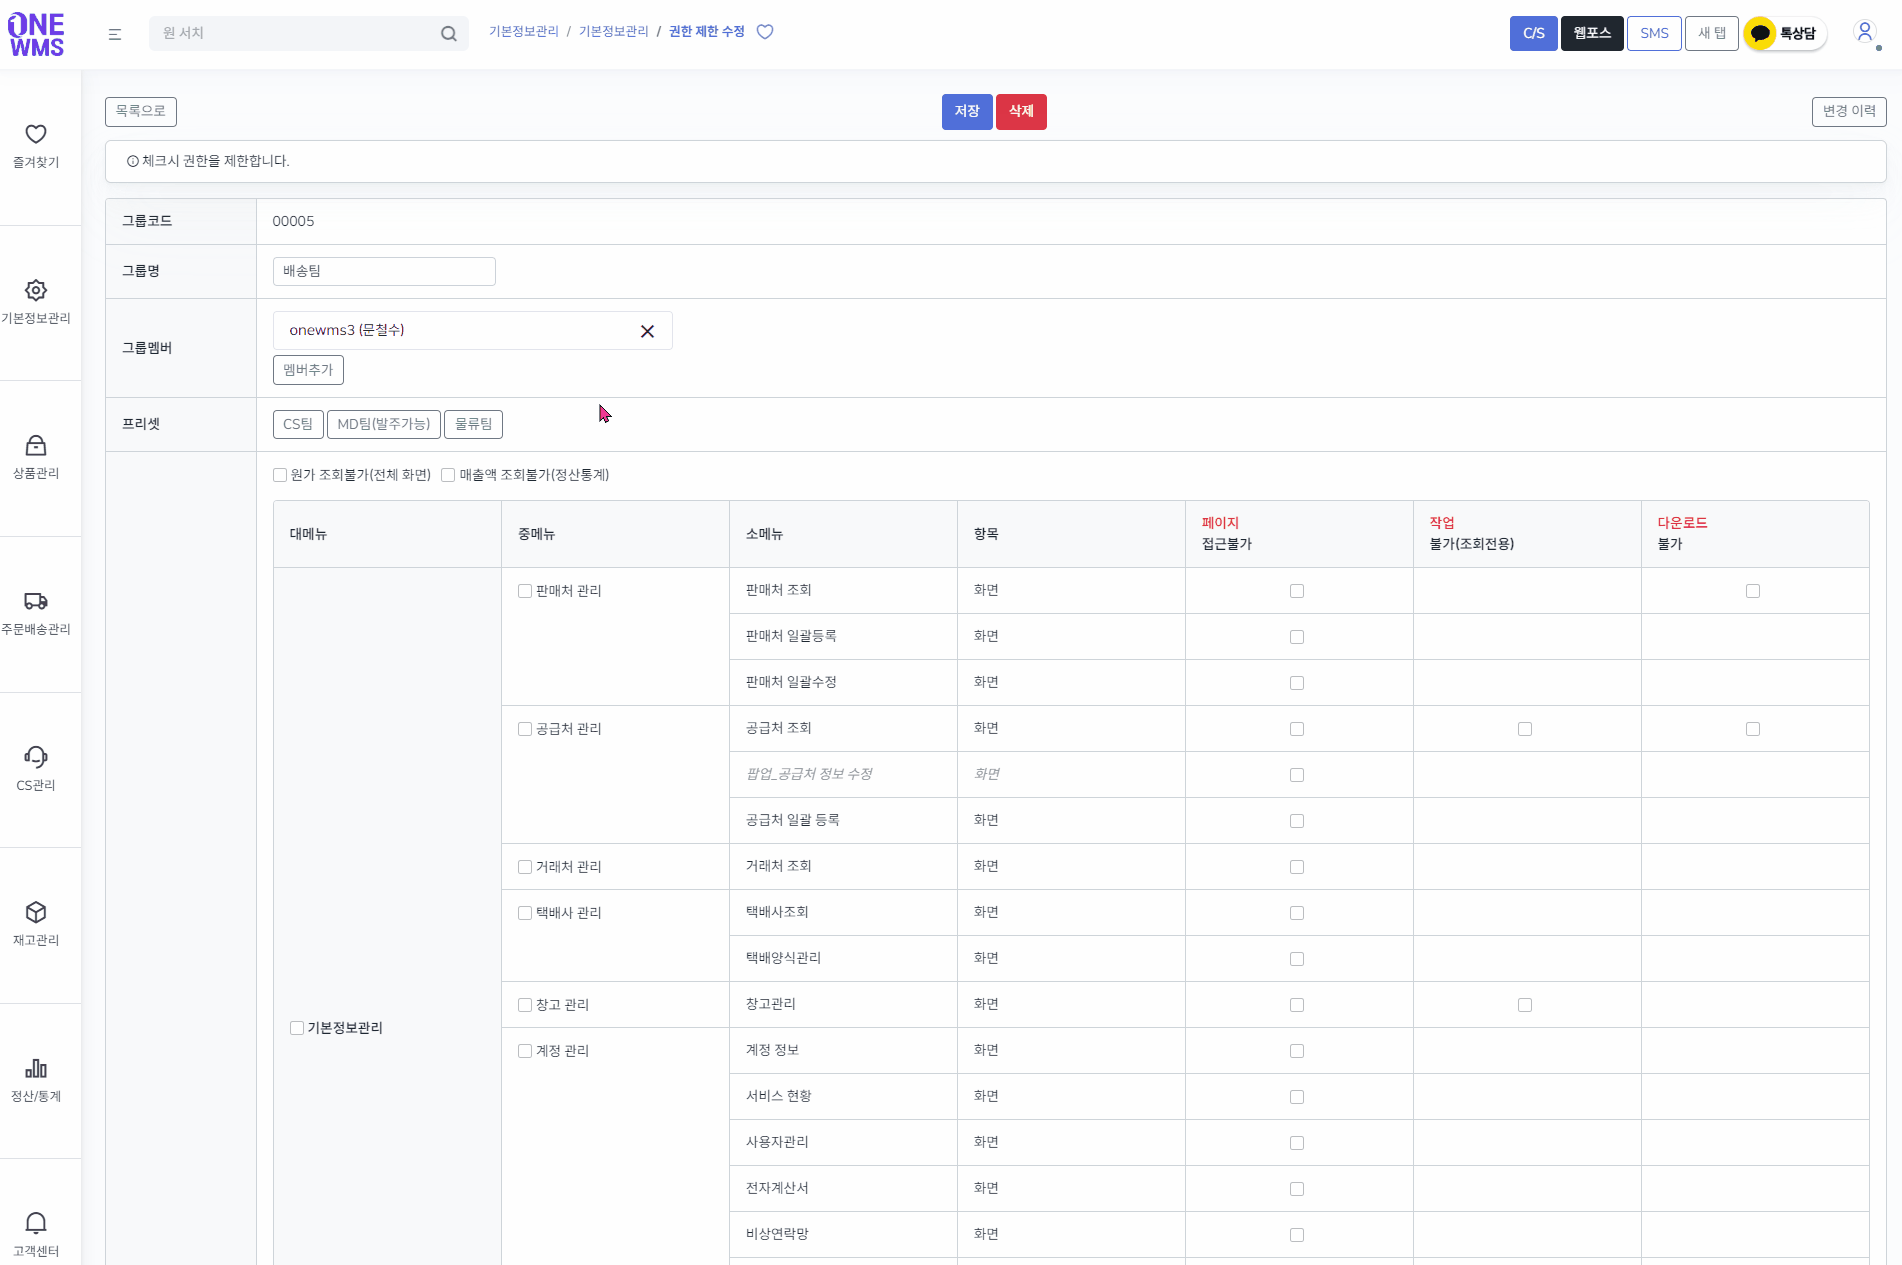Click the red 삭제 delete button
Image resolution: width=1902 pixels, height=1265 pixels.
coord(1021,112)
